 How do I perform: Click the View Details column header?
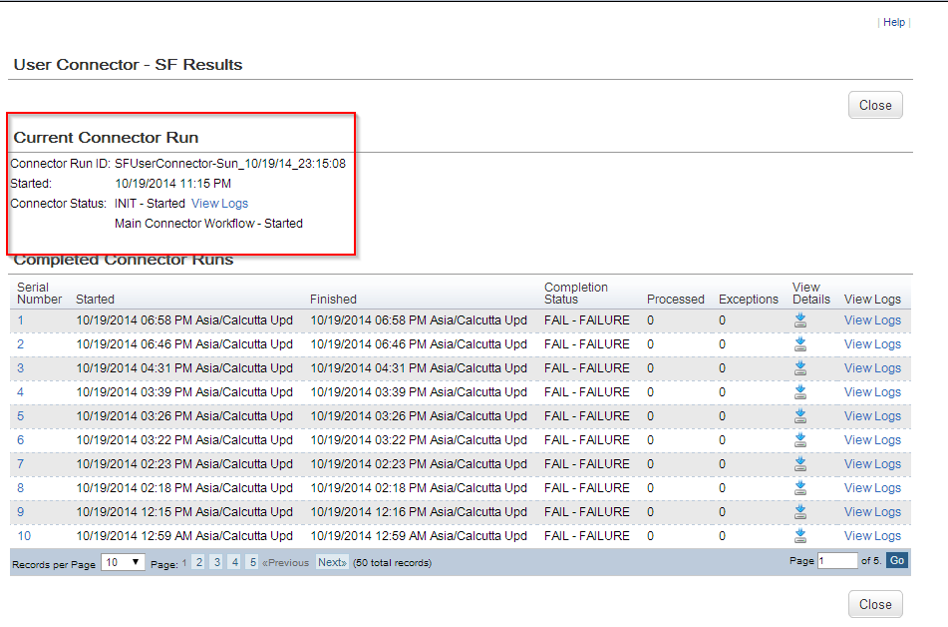point(811,293)
